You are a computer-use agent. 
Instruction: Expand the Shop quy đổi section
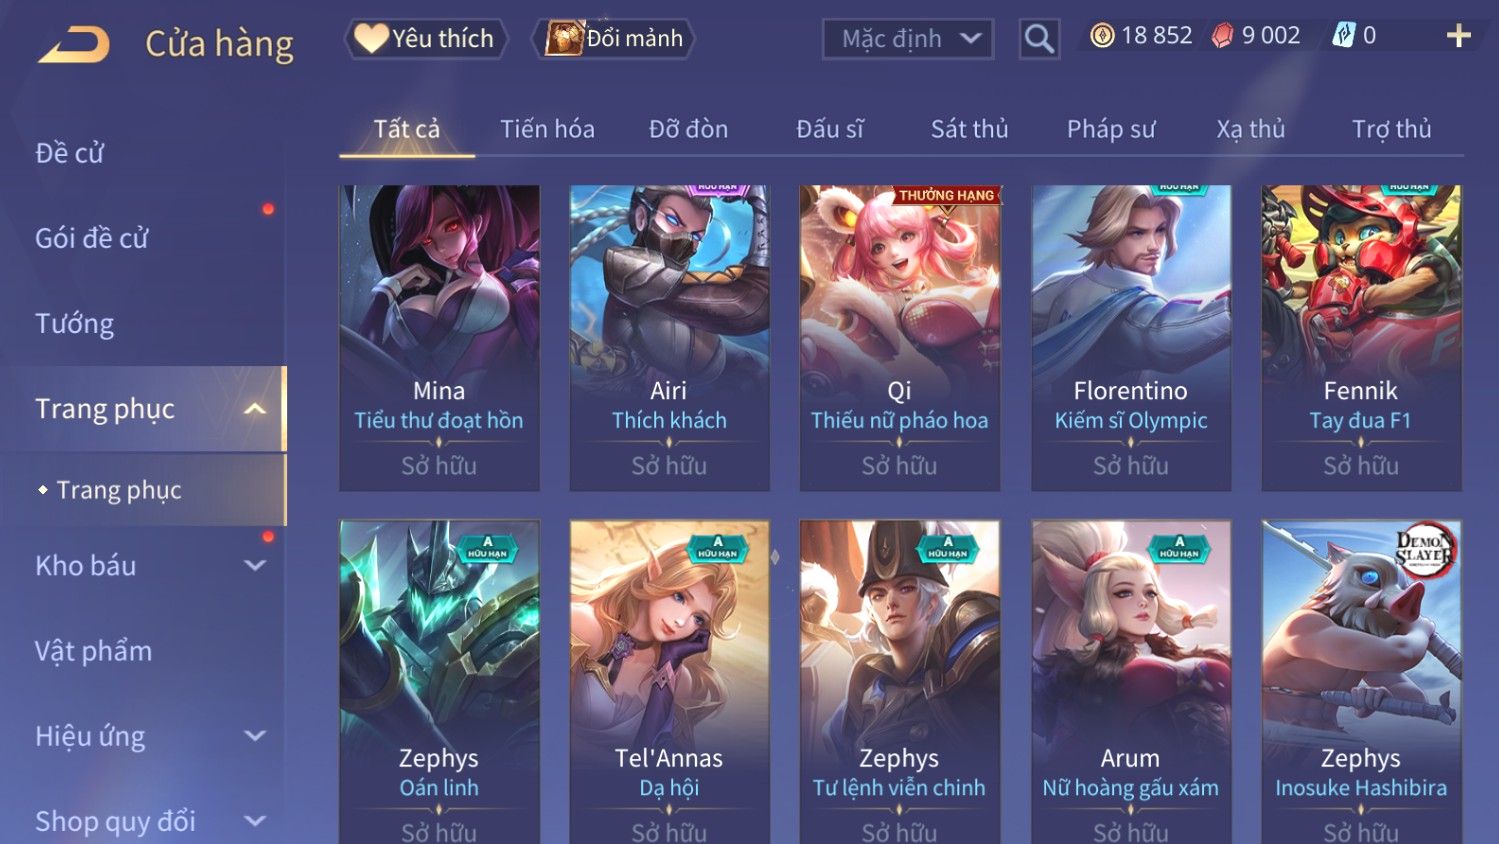[255, 821]
